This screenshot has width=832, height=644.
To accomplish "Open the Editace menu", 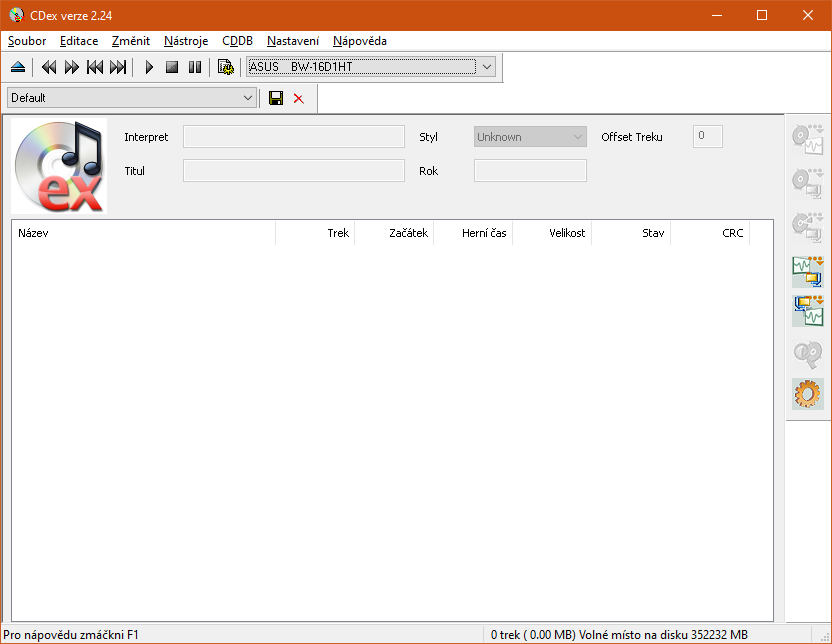I will (79, 41).
